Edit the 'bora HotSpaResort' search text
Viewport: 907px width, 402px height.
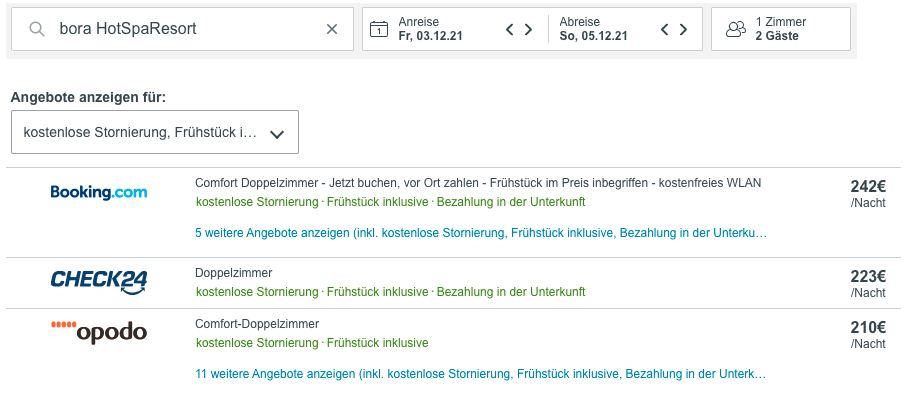click(x=128, y=29)
